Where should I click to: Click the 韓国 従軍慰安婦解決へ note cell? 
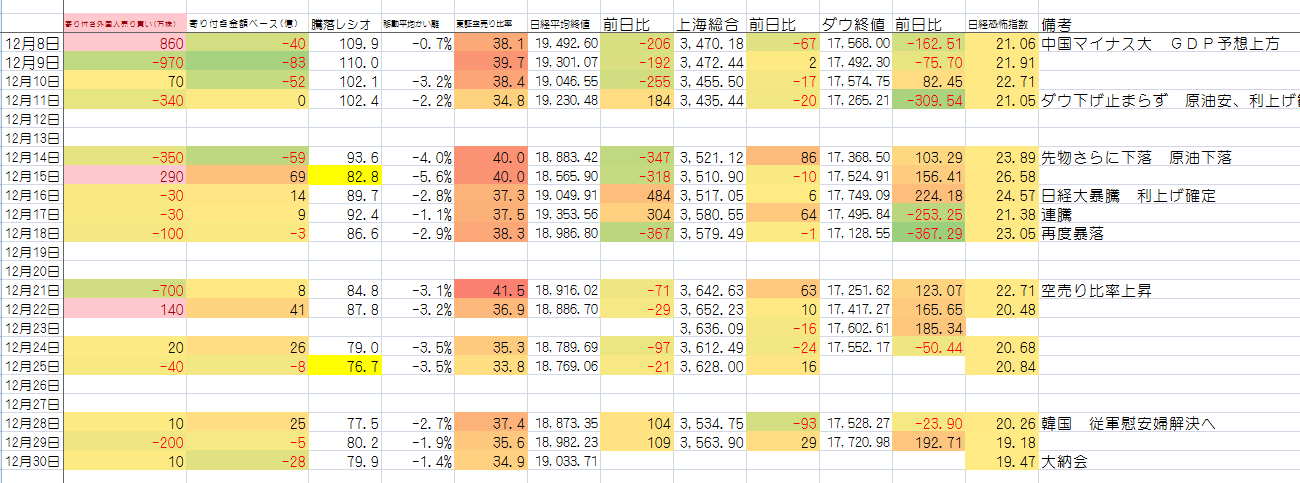pos(1128,423)
